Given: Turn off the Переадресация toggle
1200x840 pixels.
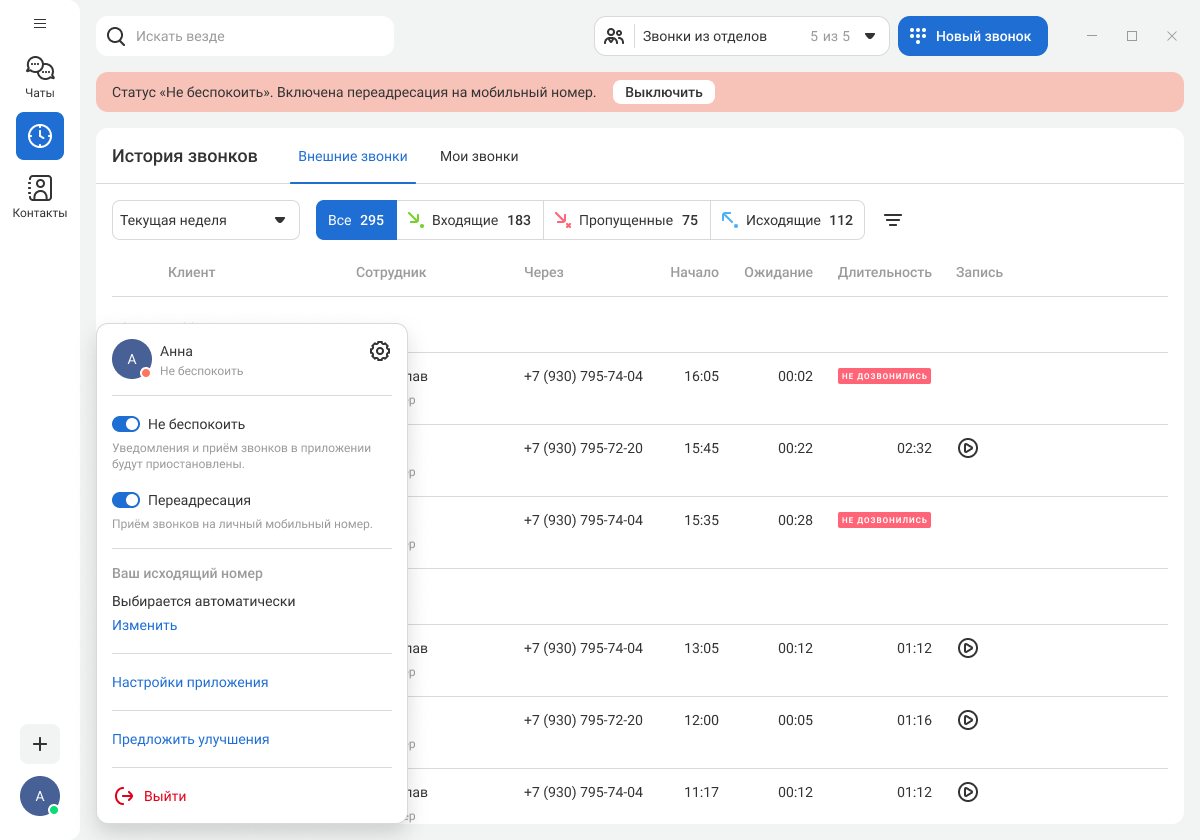Looking at the screenshot, I should [126, 500].
